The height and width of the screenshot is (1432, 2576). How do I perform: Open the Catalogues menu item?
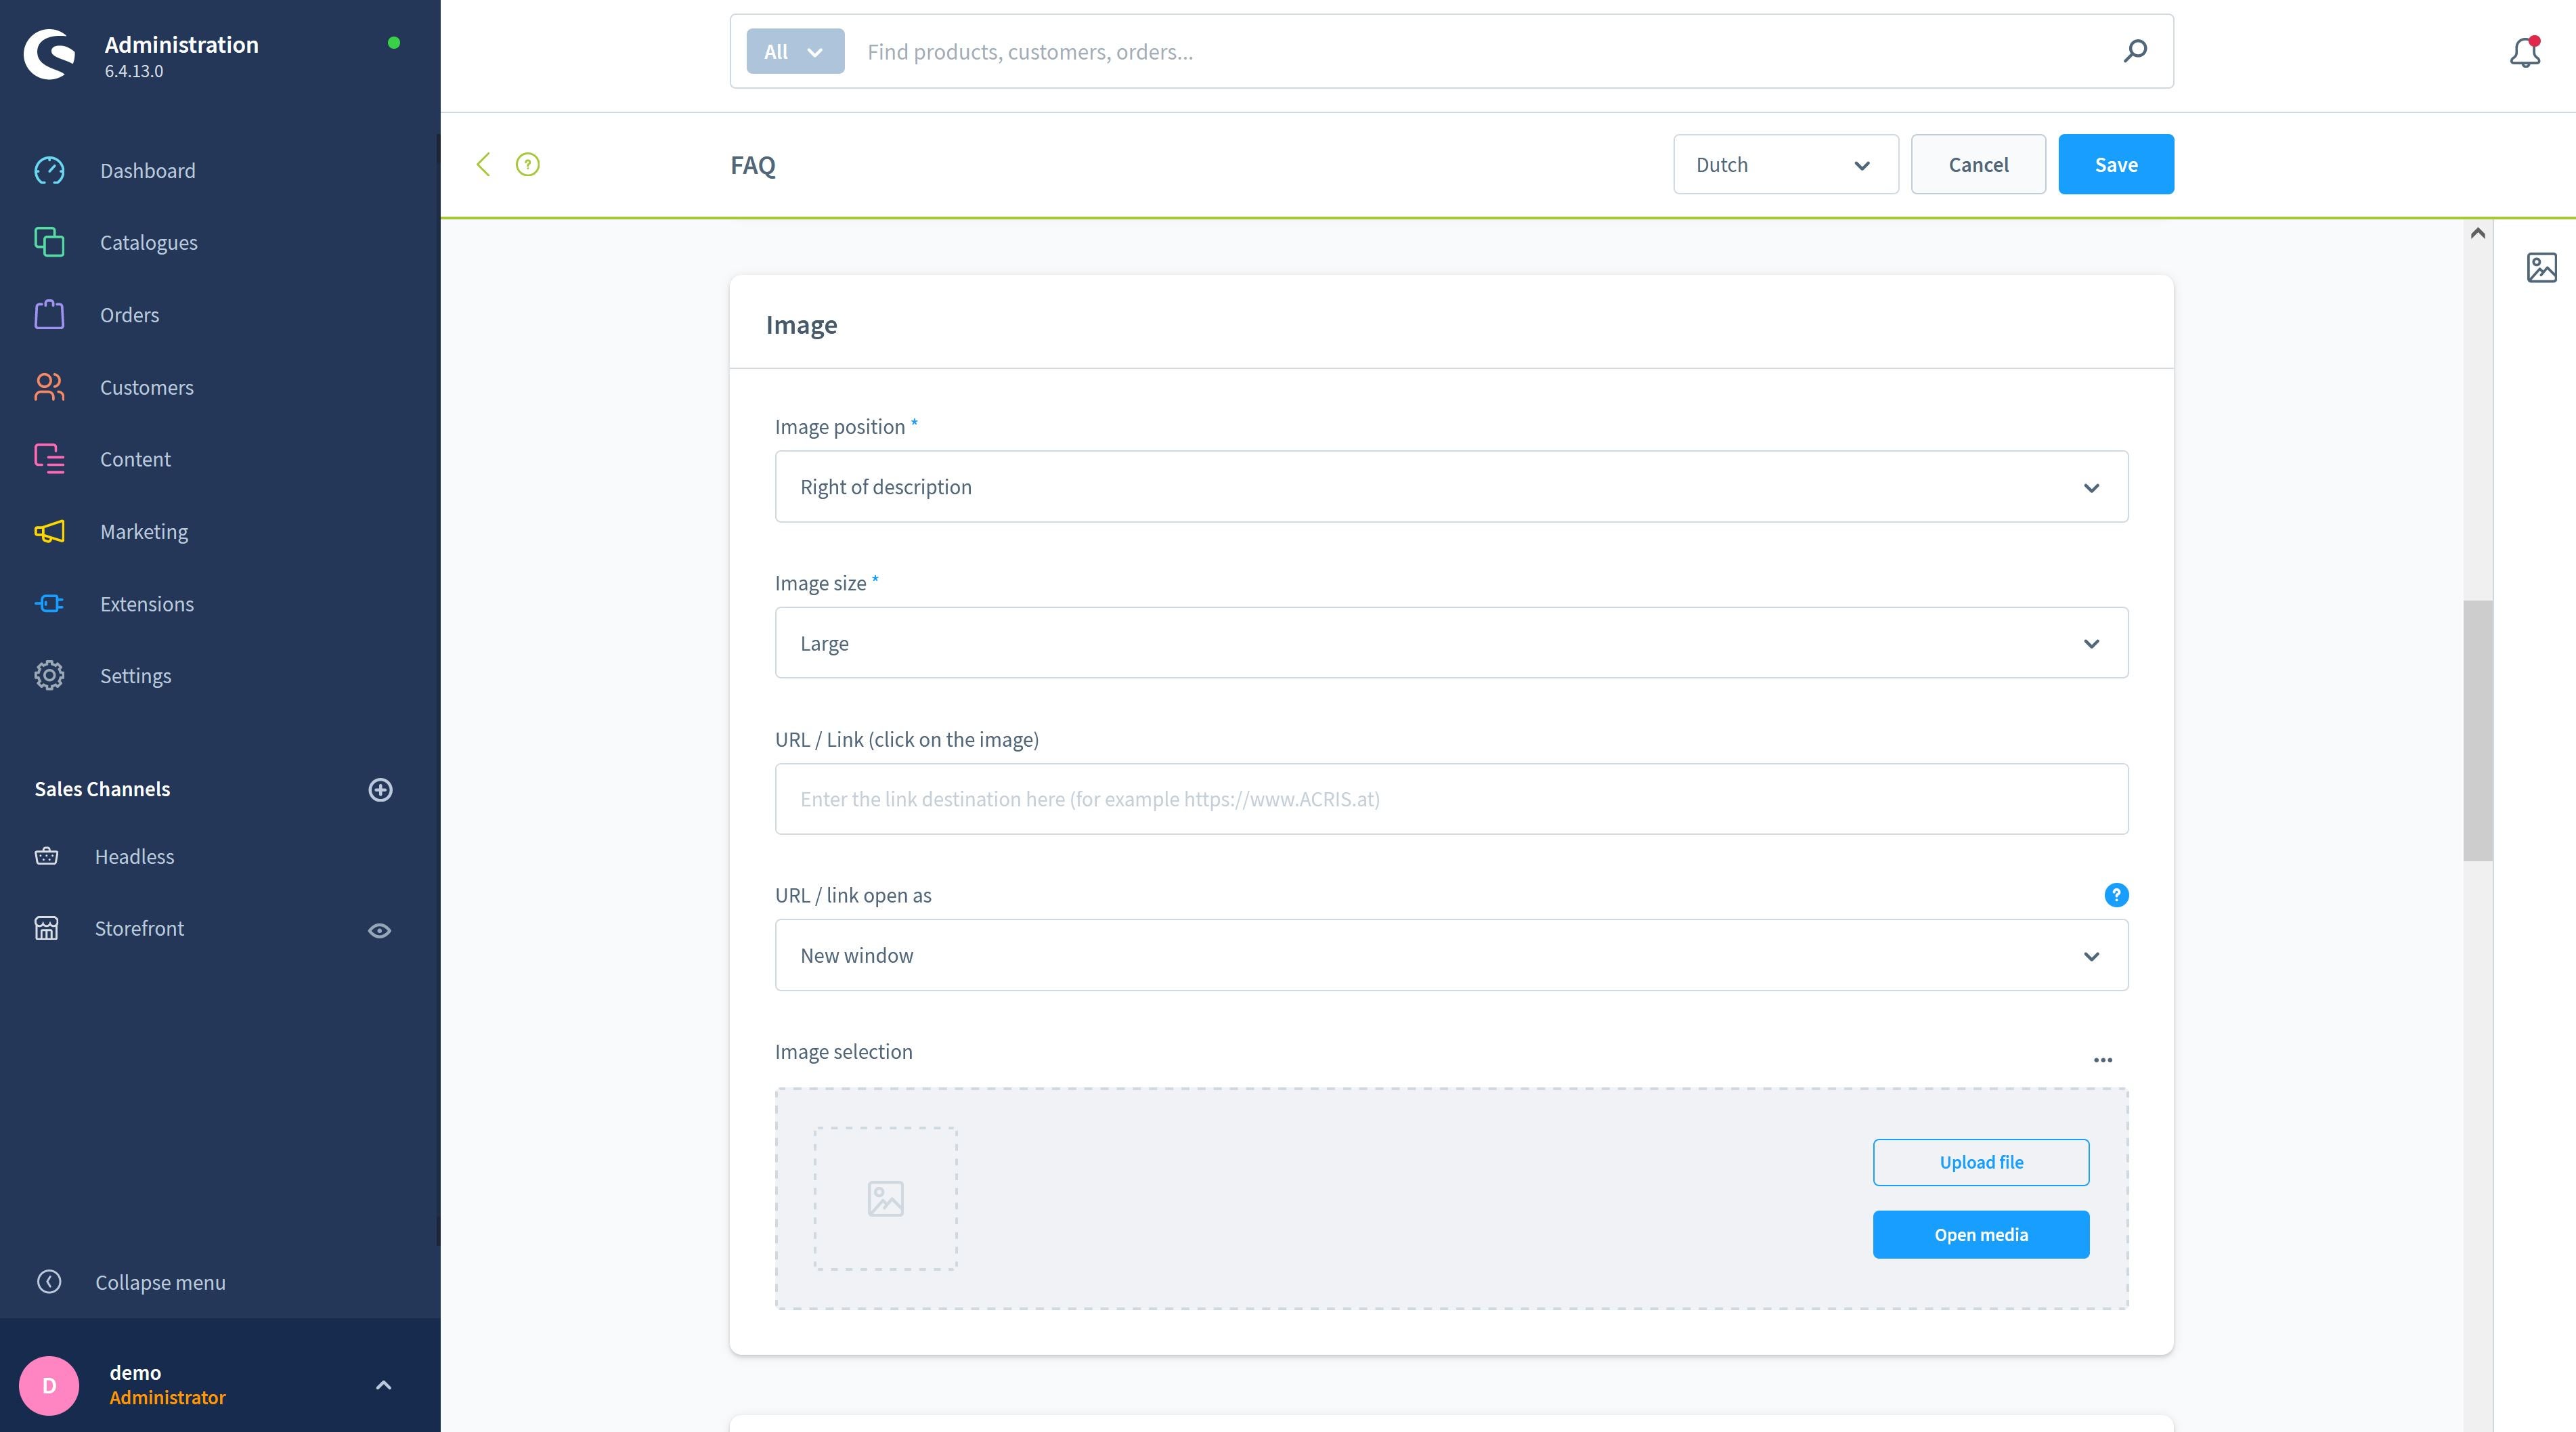(x=148, y=243)
